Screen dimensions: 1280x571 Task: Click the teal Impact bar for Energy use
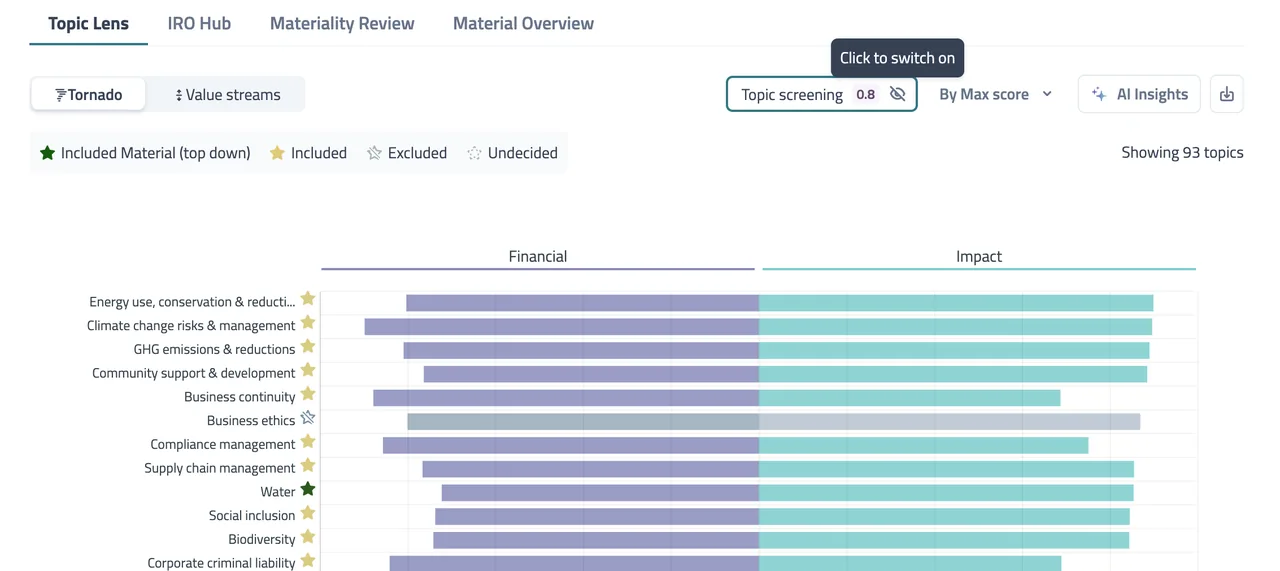point(956,302)
